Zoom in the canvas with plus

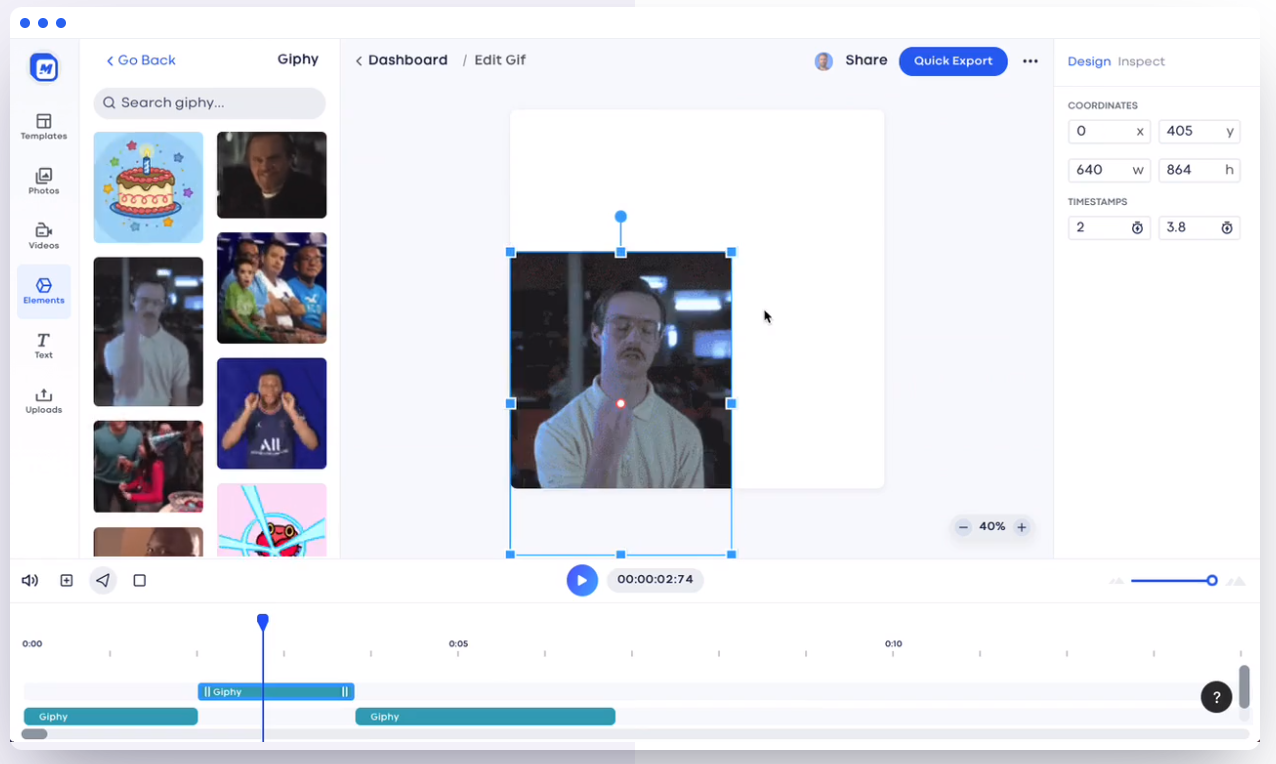pyautogui.click(x=1022, y=527)
